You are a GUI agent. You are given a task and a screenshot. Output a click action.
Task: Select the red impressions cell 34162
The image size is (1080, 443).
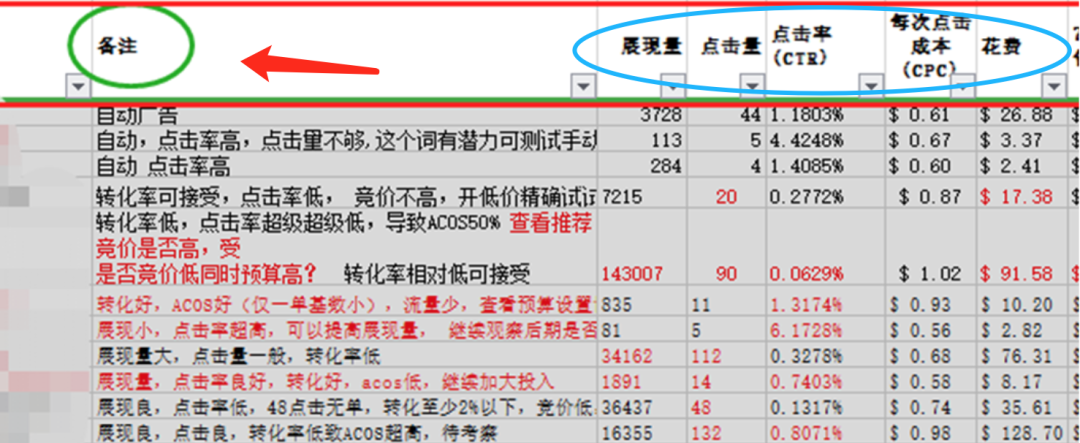[642, 356]
